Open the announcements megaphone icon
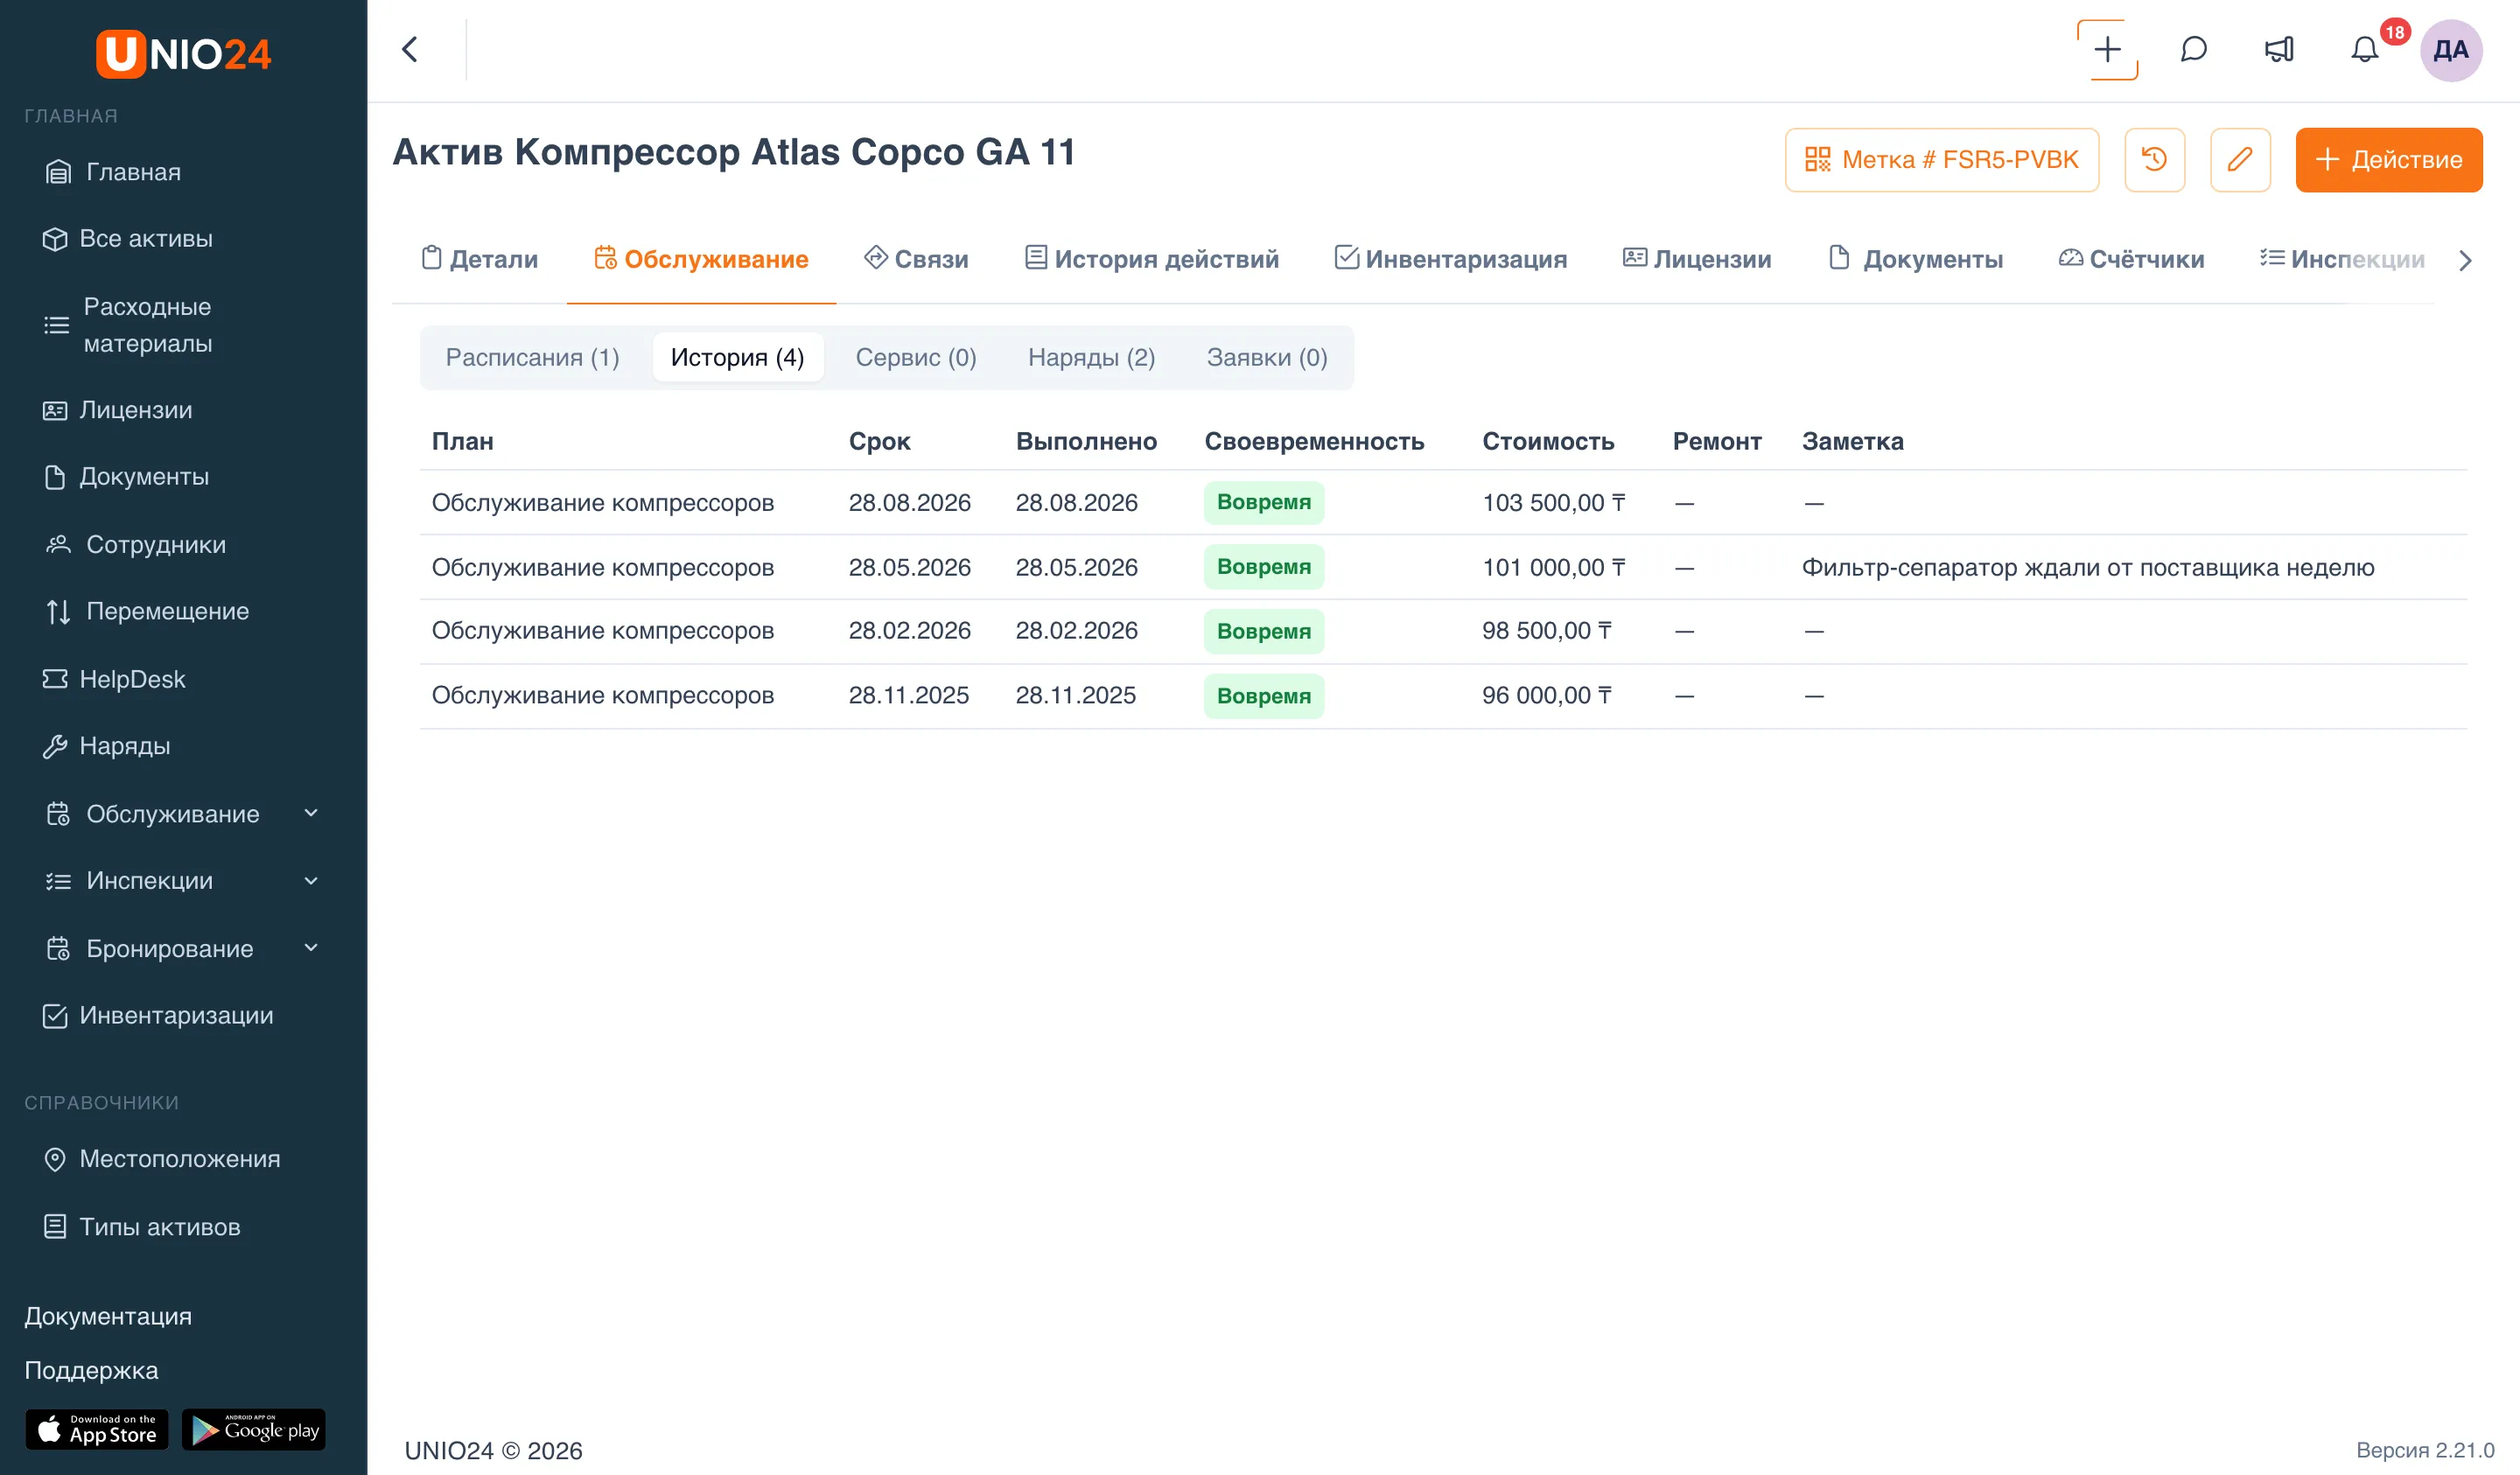The width and height of the screenshot is (2520, 1475). point(2279,50)
